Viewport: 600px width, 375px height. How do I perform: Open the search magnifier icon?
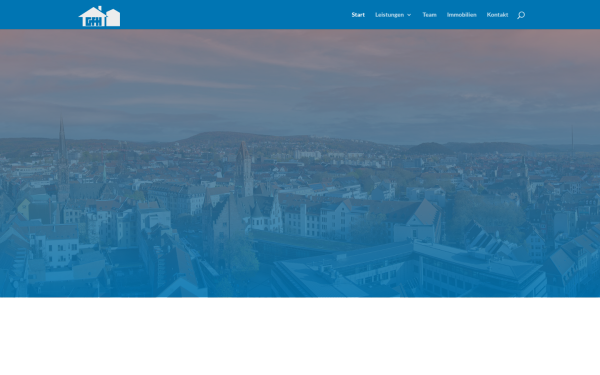click(x=521, y=15)
